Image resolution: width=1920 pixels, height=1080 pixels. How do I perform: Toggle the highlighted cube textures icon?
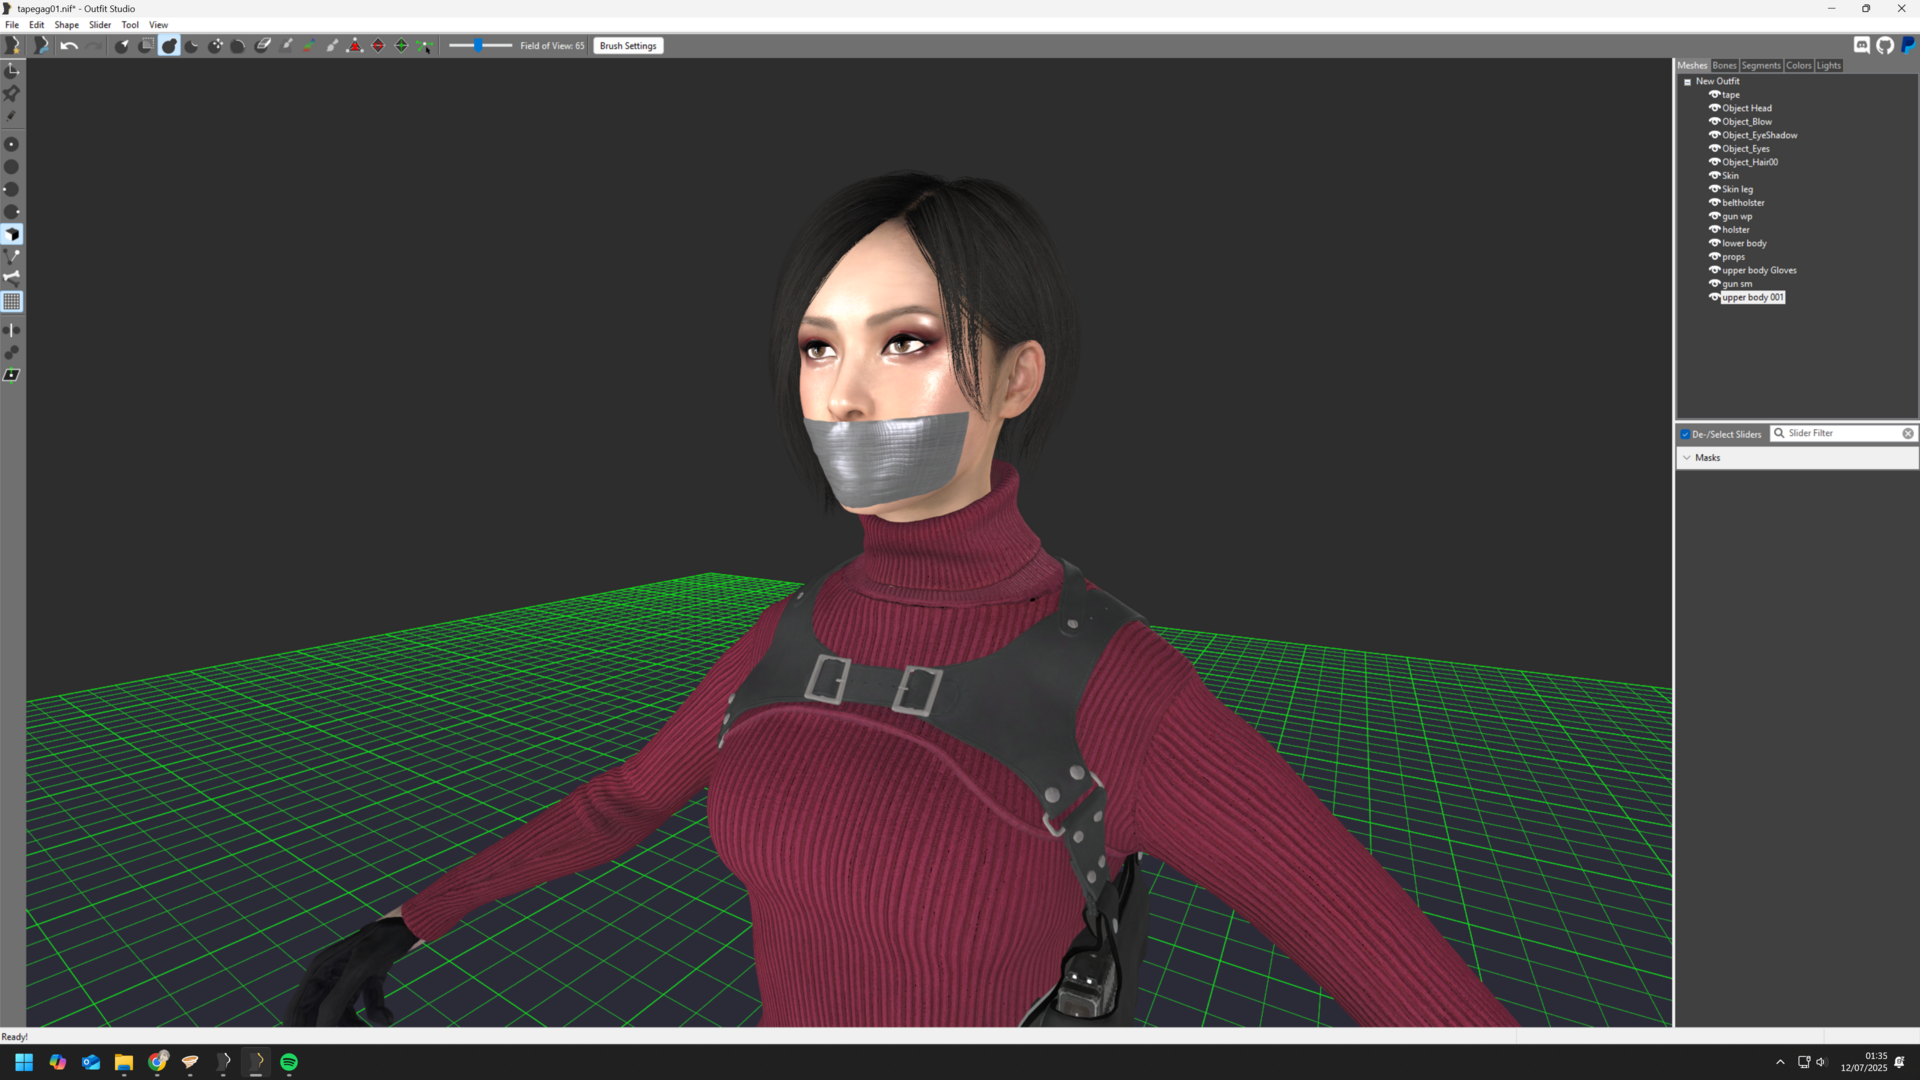pos(12,235)
